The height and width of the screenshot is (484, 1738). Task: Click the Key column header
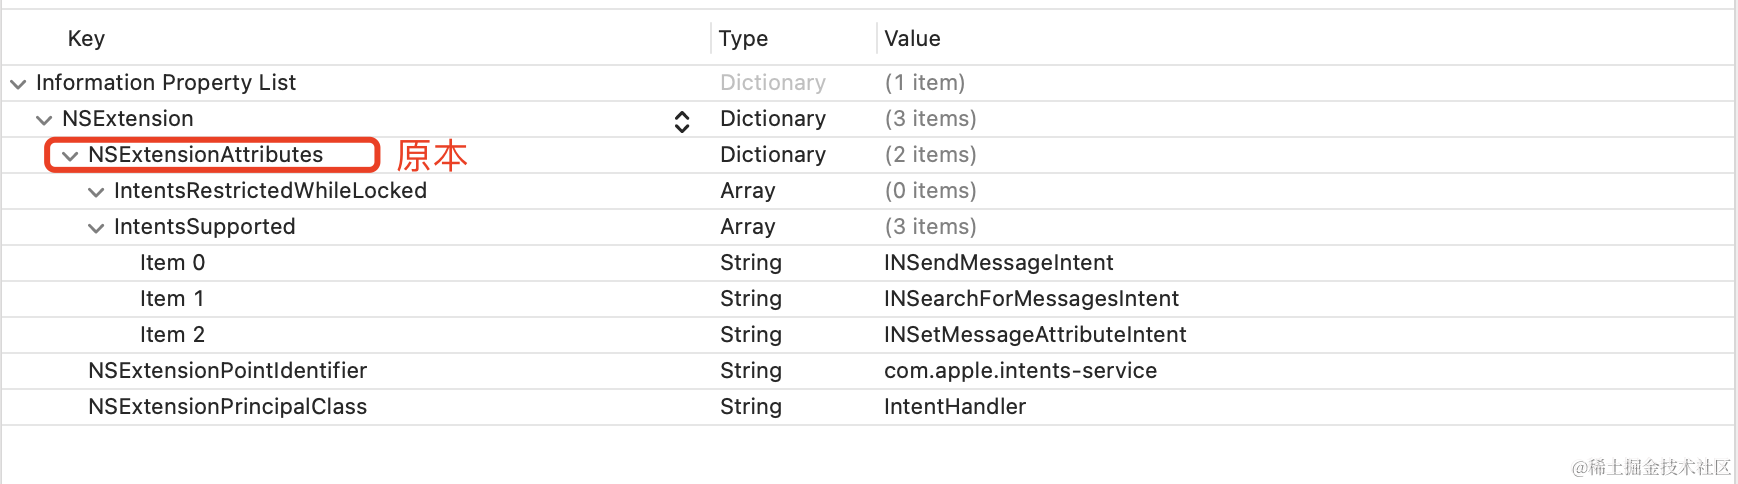pyautogui.click(x=86, y=39)
